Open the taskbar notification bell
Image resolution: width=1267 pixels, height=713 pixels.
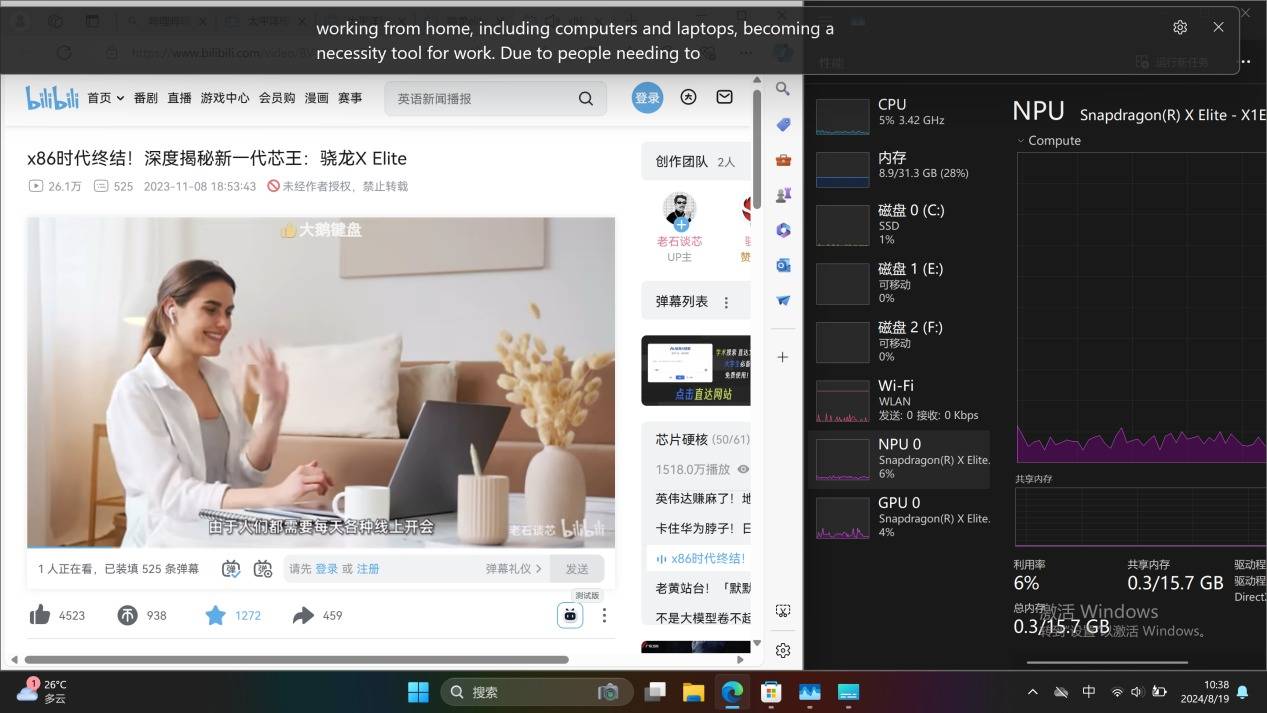(x=1243, y=692)
